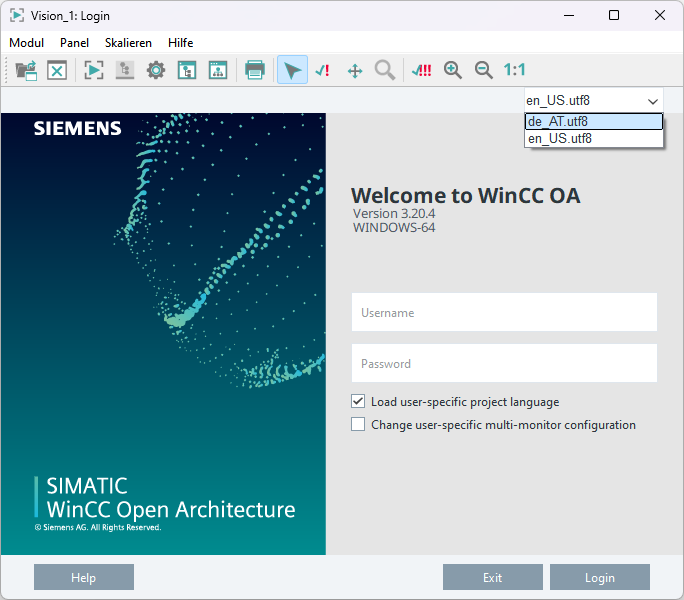Open settings with the gear icon
Image resolution: width=684 pixels, height=600 pixels.
coord(156,70)
